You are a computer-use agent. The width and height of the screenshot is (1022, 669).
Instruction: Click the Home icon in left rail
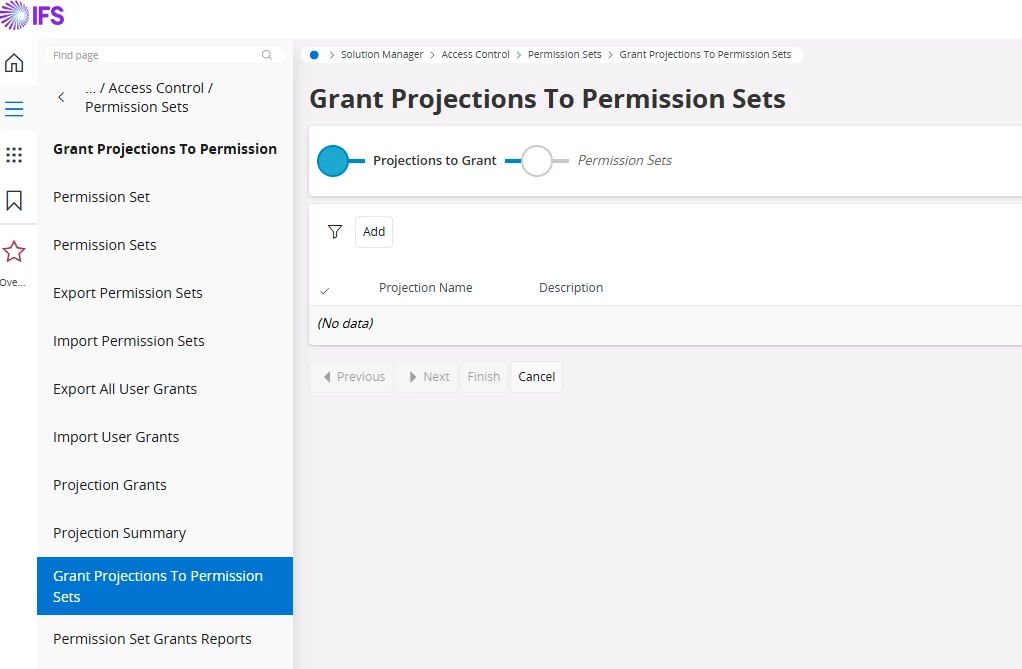(x=14, y=63)
